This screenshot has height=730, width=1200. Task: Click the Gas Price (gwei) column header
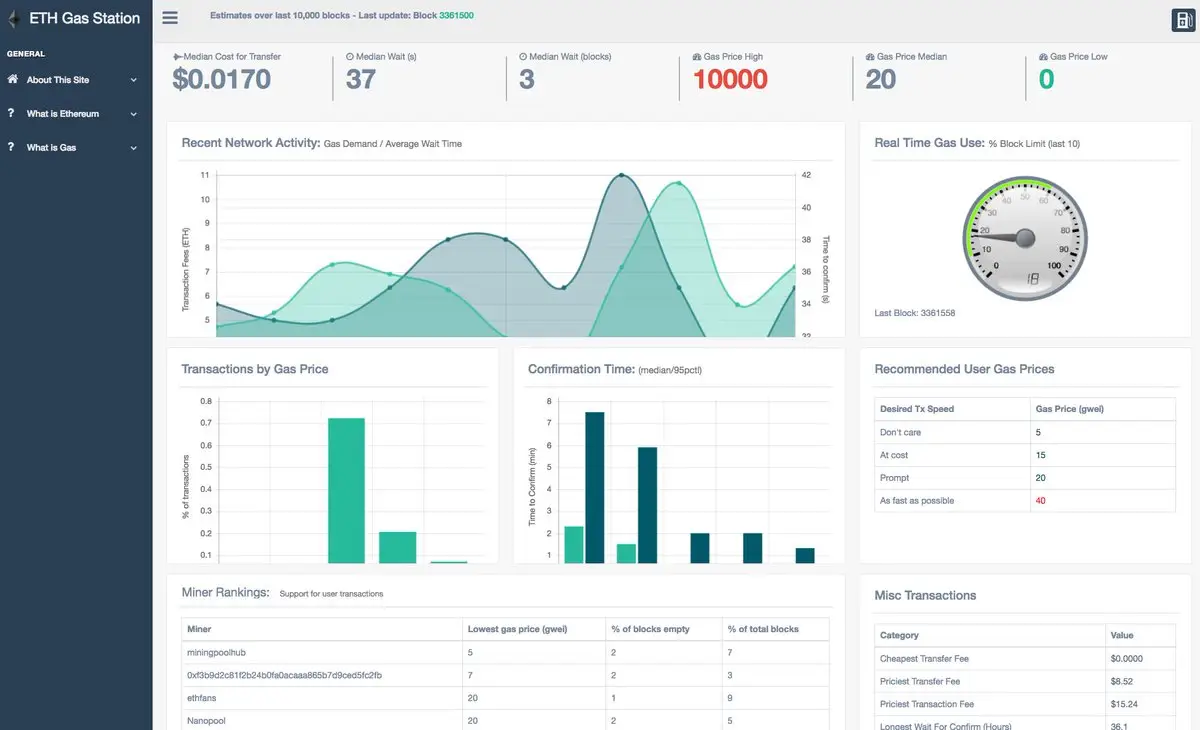(x=1069, y=409)
